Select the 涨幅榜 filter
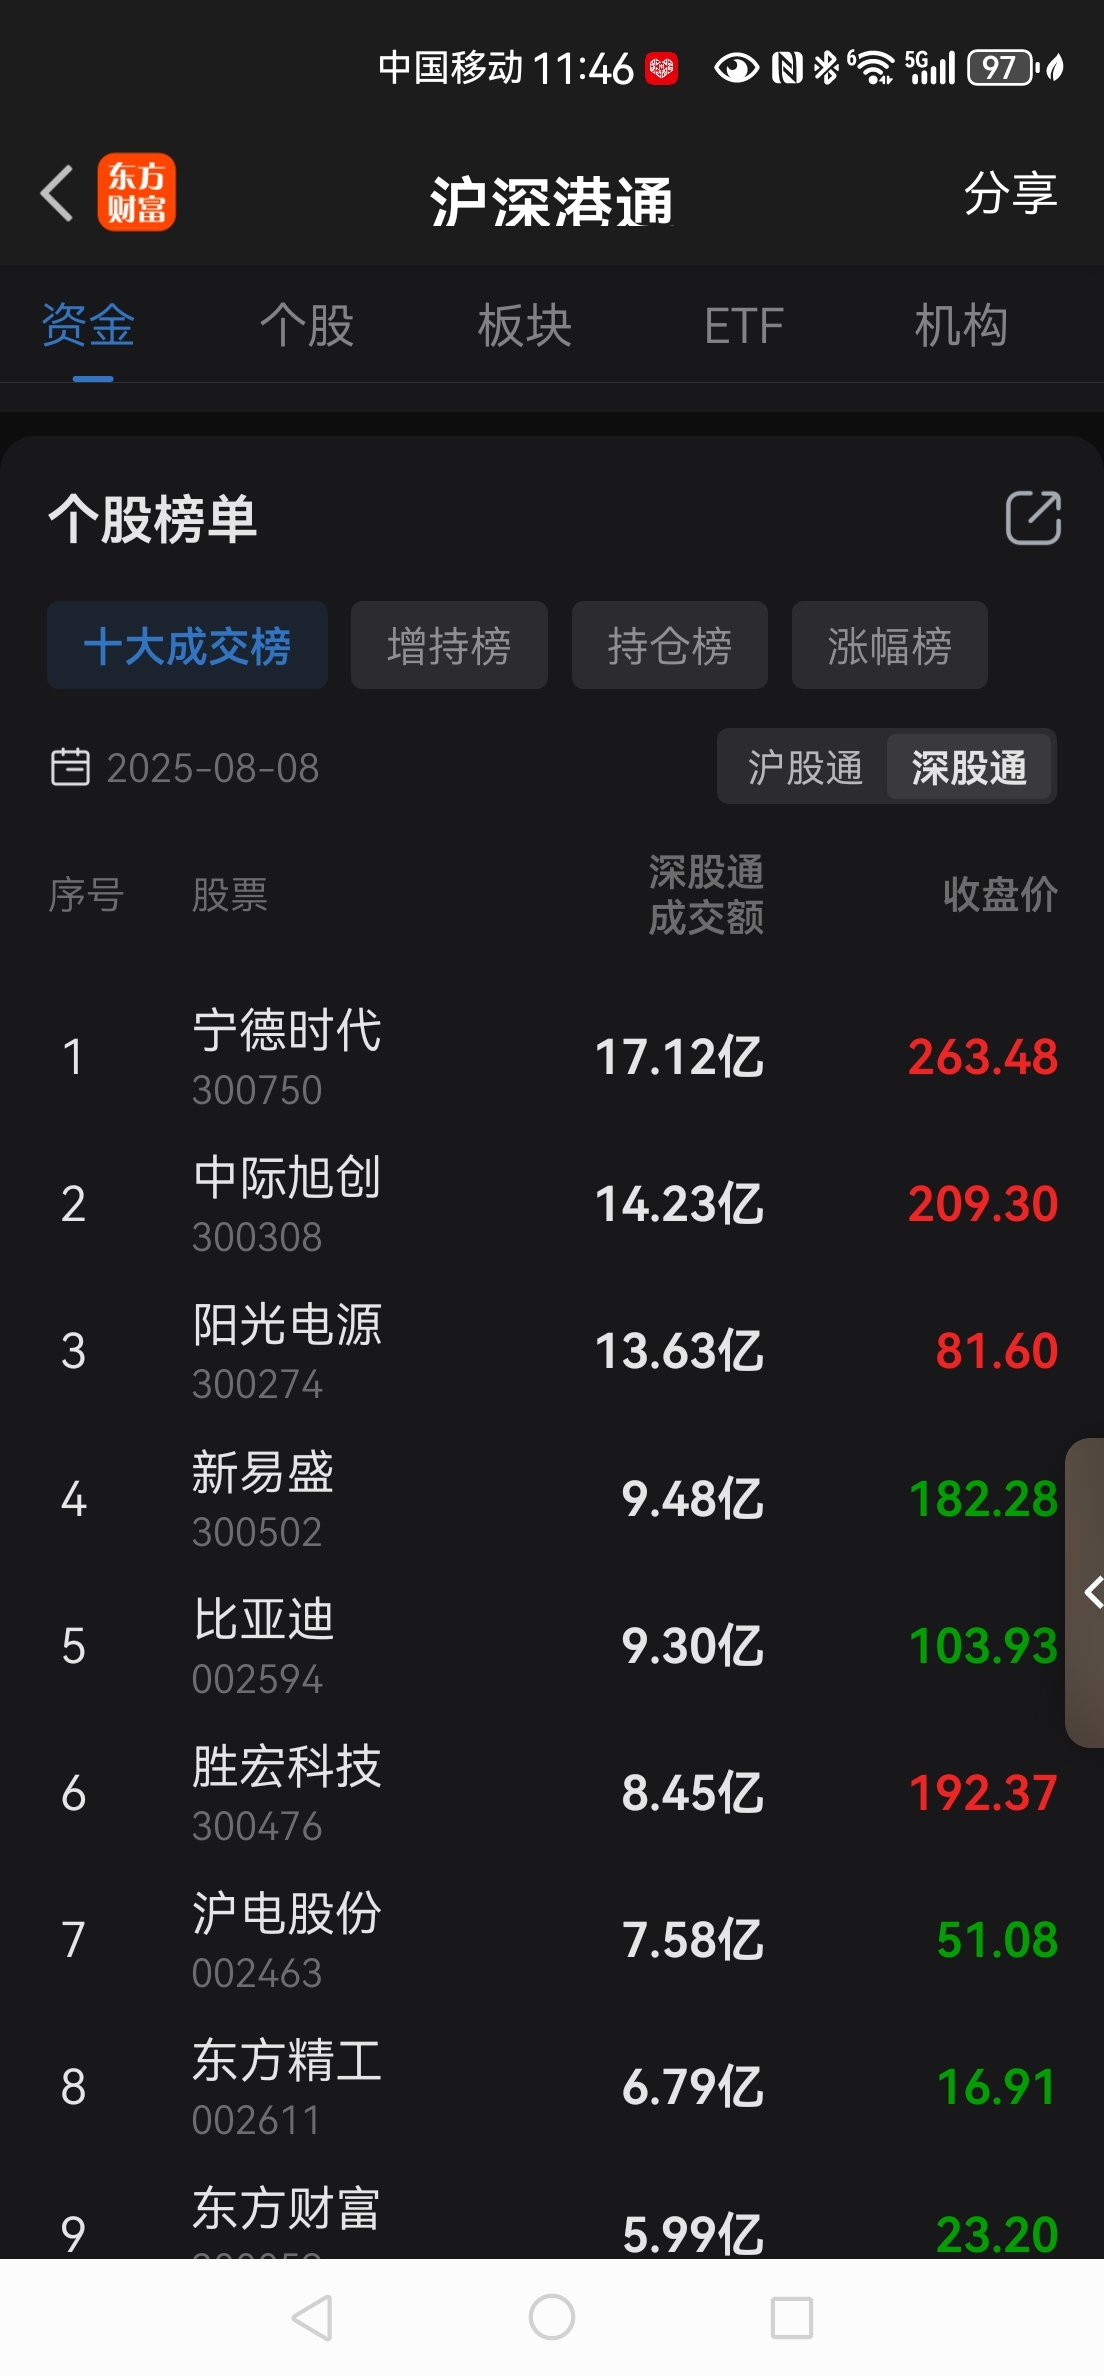The height and width of the screenshot is (2376, 1104). [890, 645]
